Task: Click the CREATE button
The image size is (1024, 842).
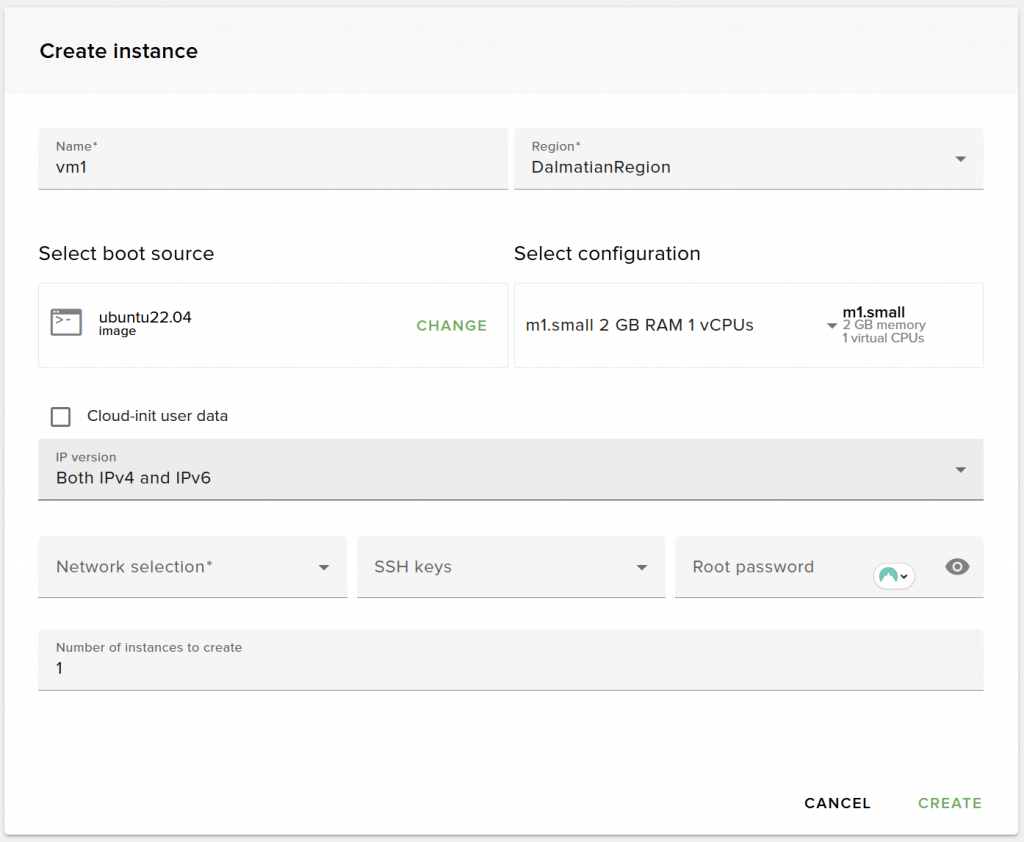Action: pos(950,803)
